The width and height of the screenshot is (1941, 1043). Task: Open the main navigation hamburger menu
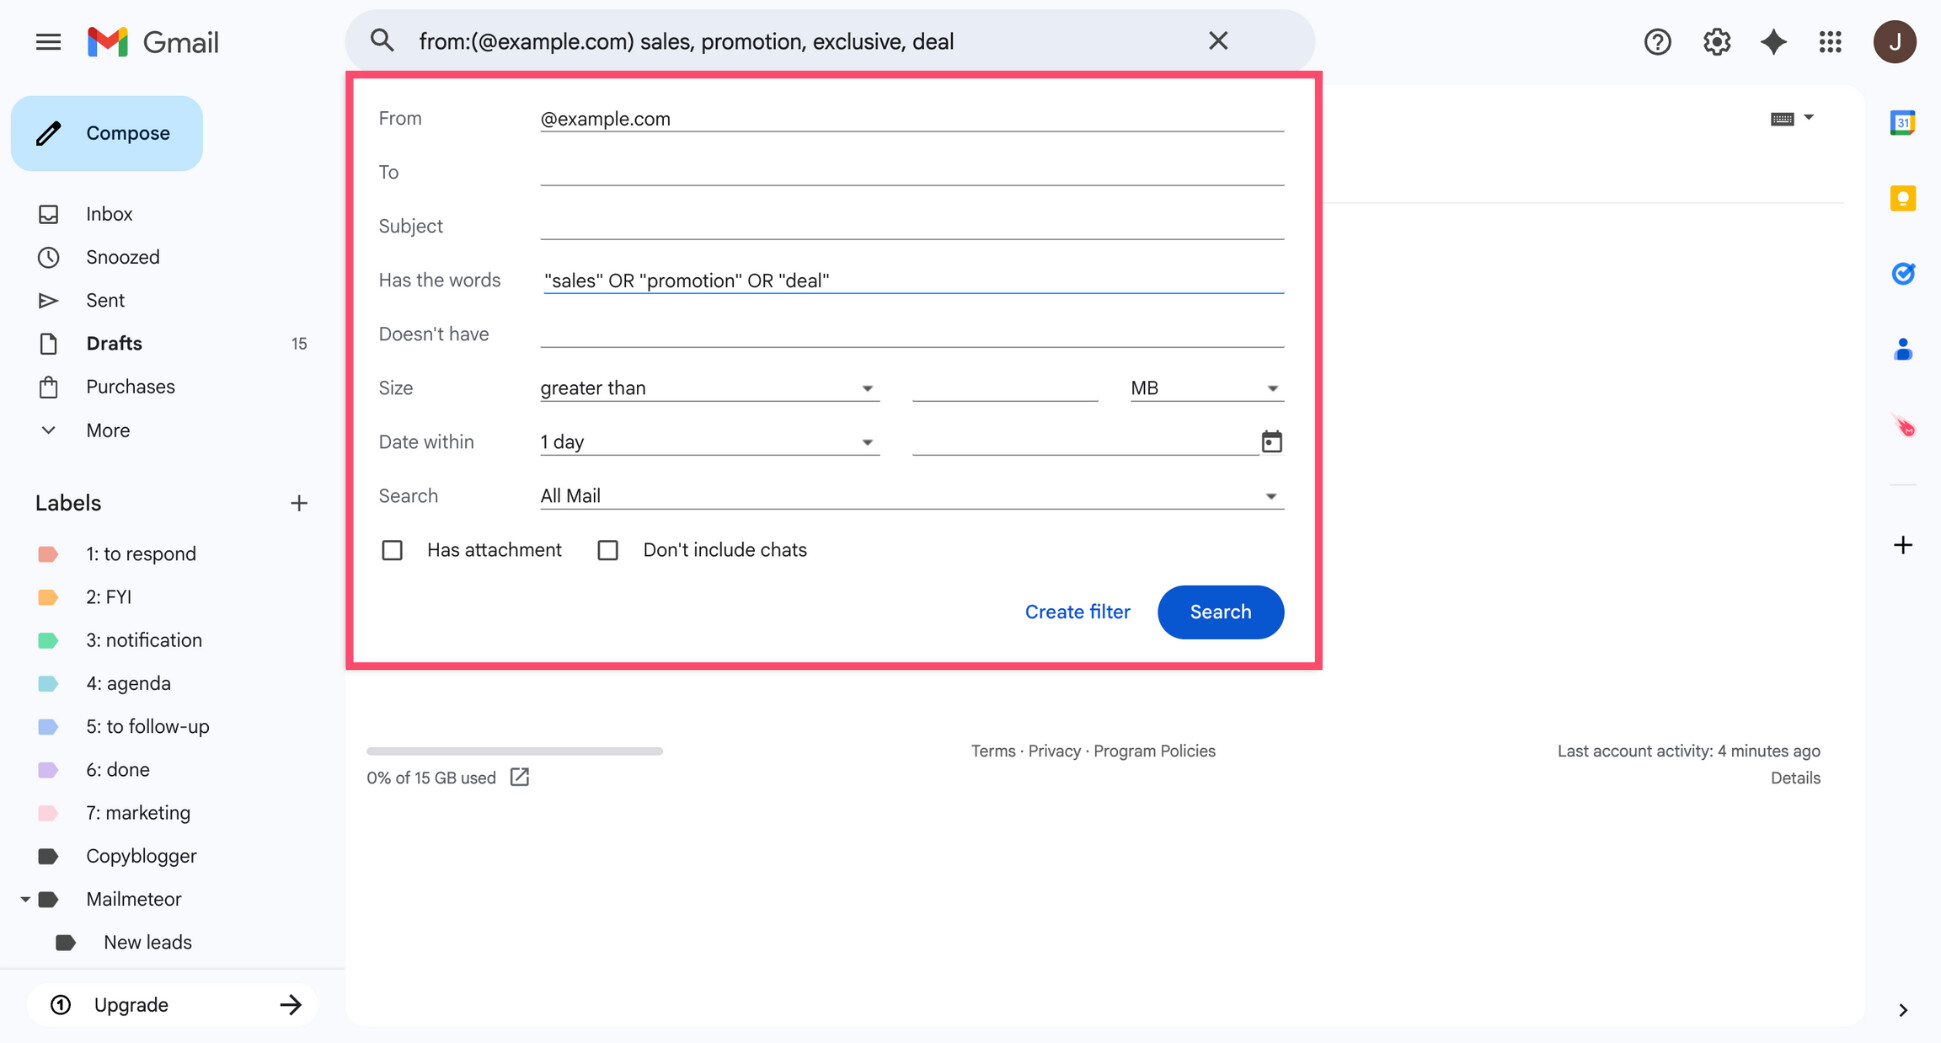point(47,41)
